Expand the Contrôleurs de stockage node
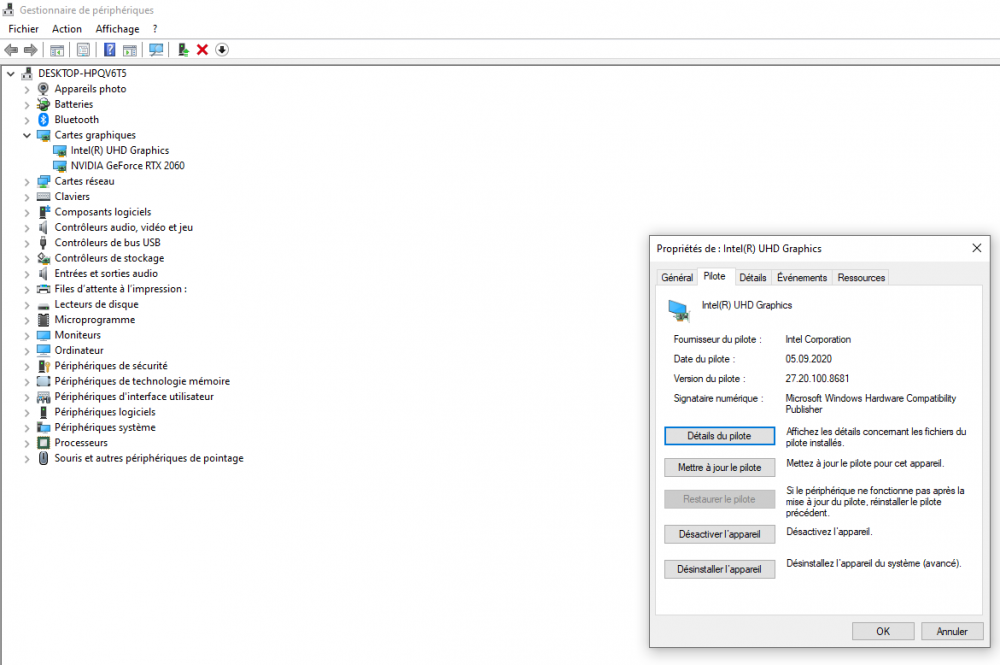 coord(27,258)
